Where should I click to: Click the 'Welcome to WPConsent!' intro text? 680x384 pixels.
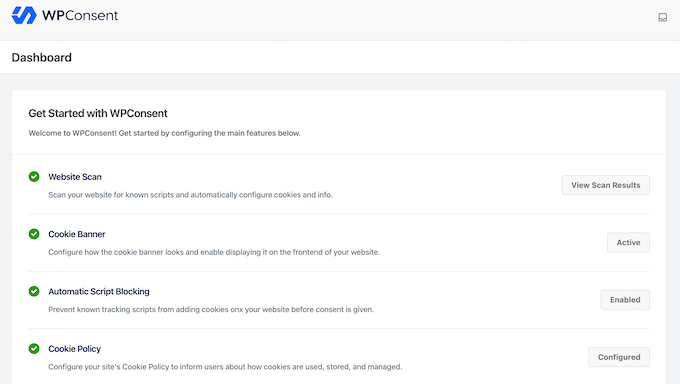pos(164,133)
